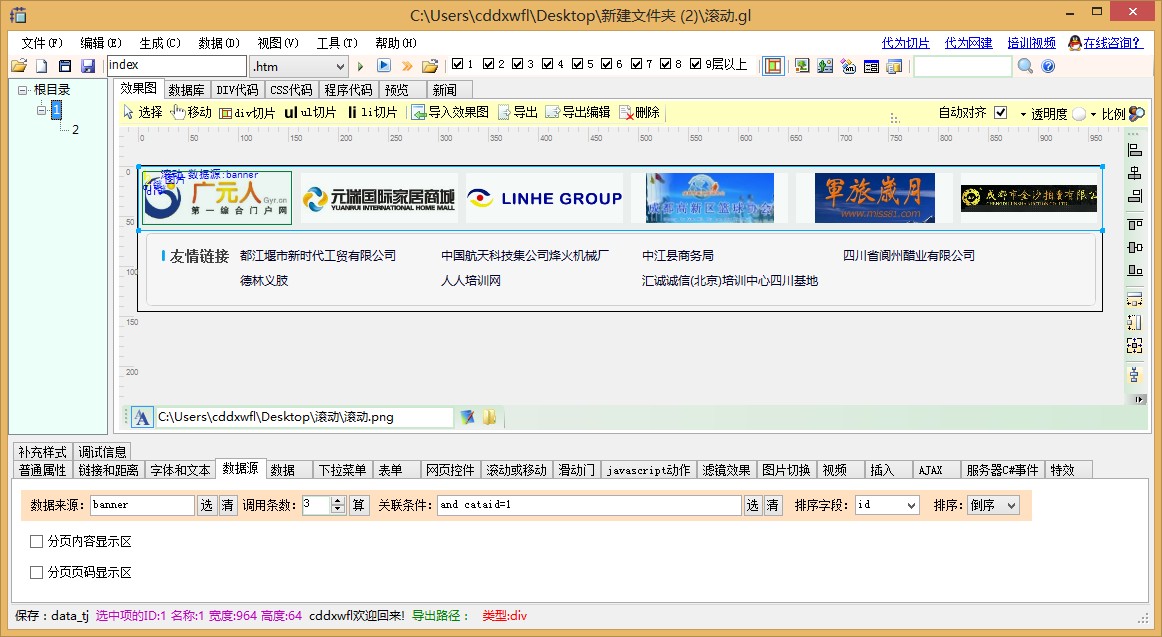Click the layout frame icon after layer checkboxes
Image resolution: width=1162 pixels, height=637 pixels.
773,66
